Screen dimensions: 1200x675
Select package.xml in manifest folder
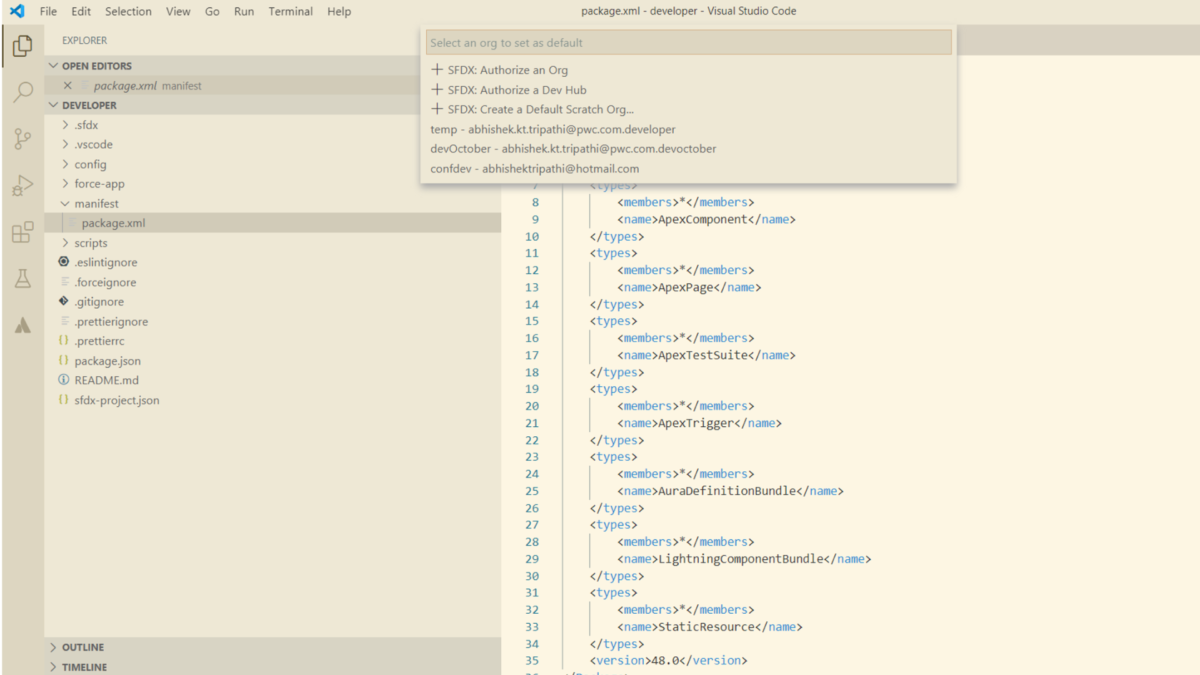point(273,223)
